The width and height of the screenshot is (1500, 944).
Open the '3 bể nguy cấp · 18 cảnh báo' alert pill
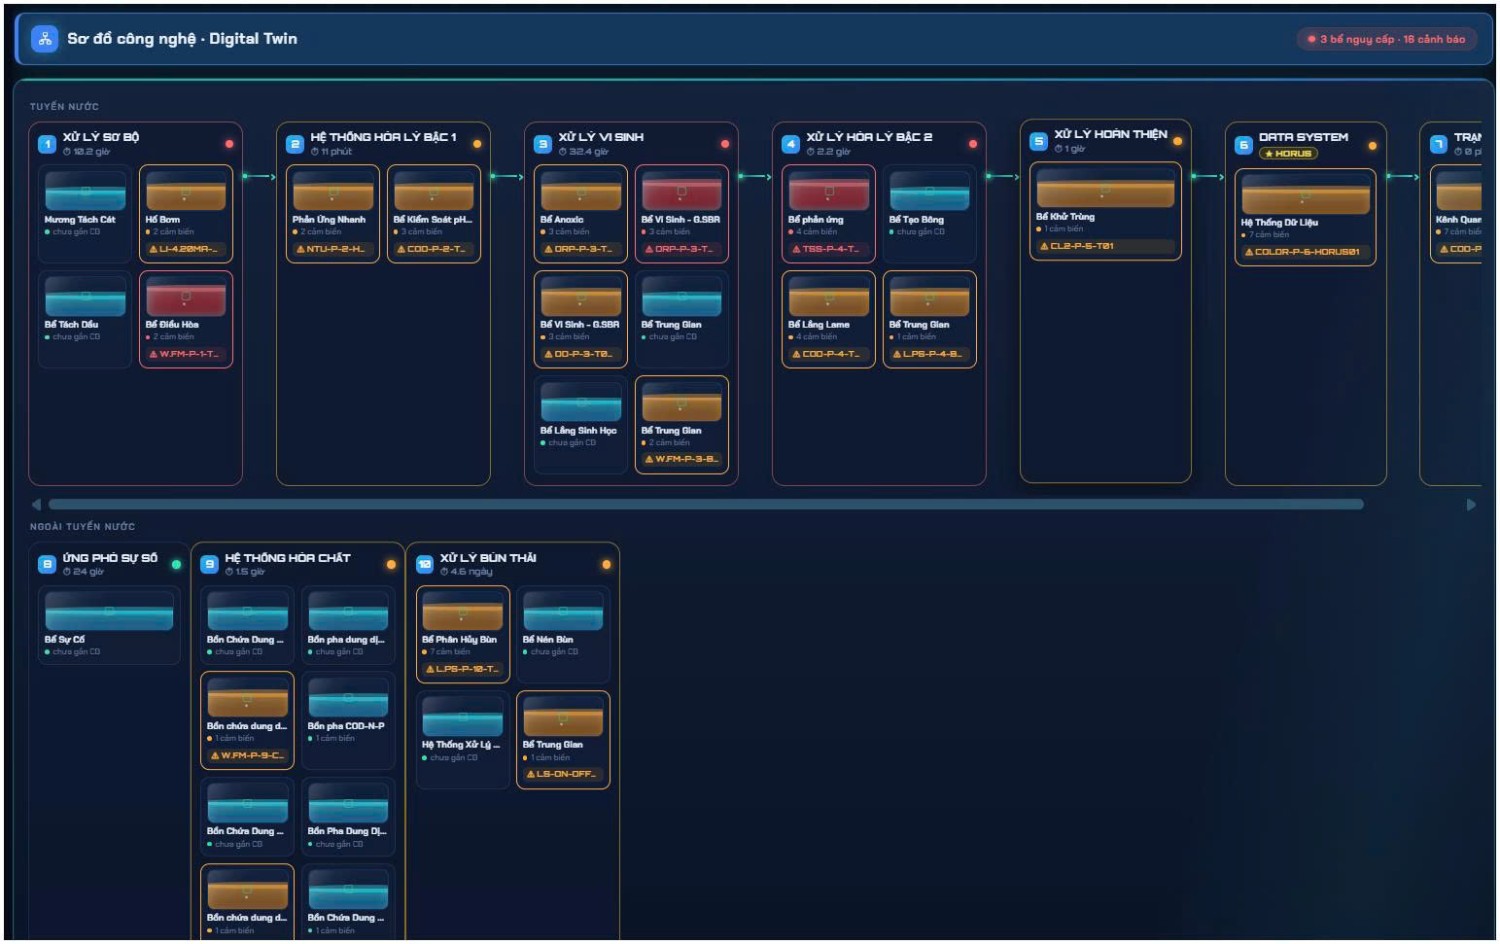[1386, 39]
